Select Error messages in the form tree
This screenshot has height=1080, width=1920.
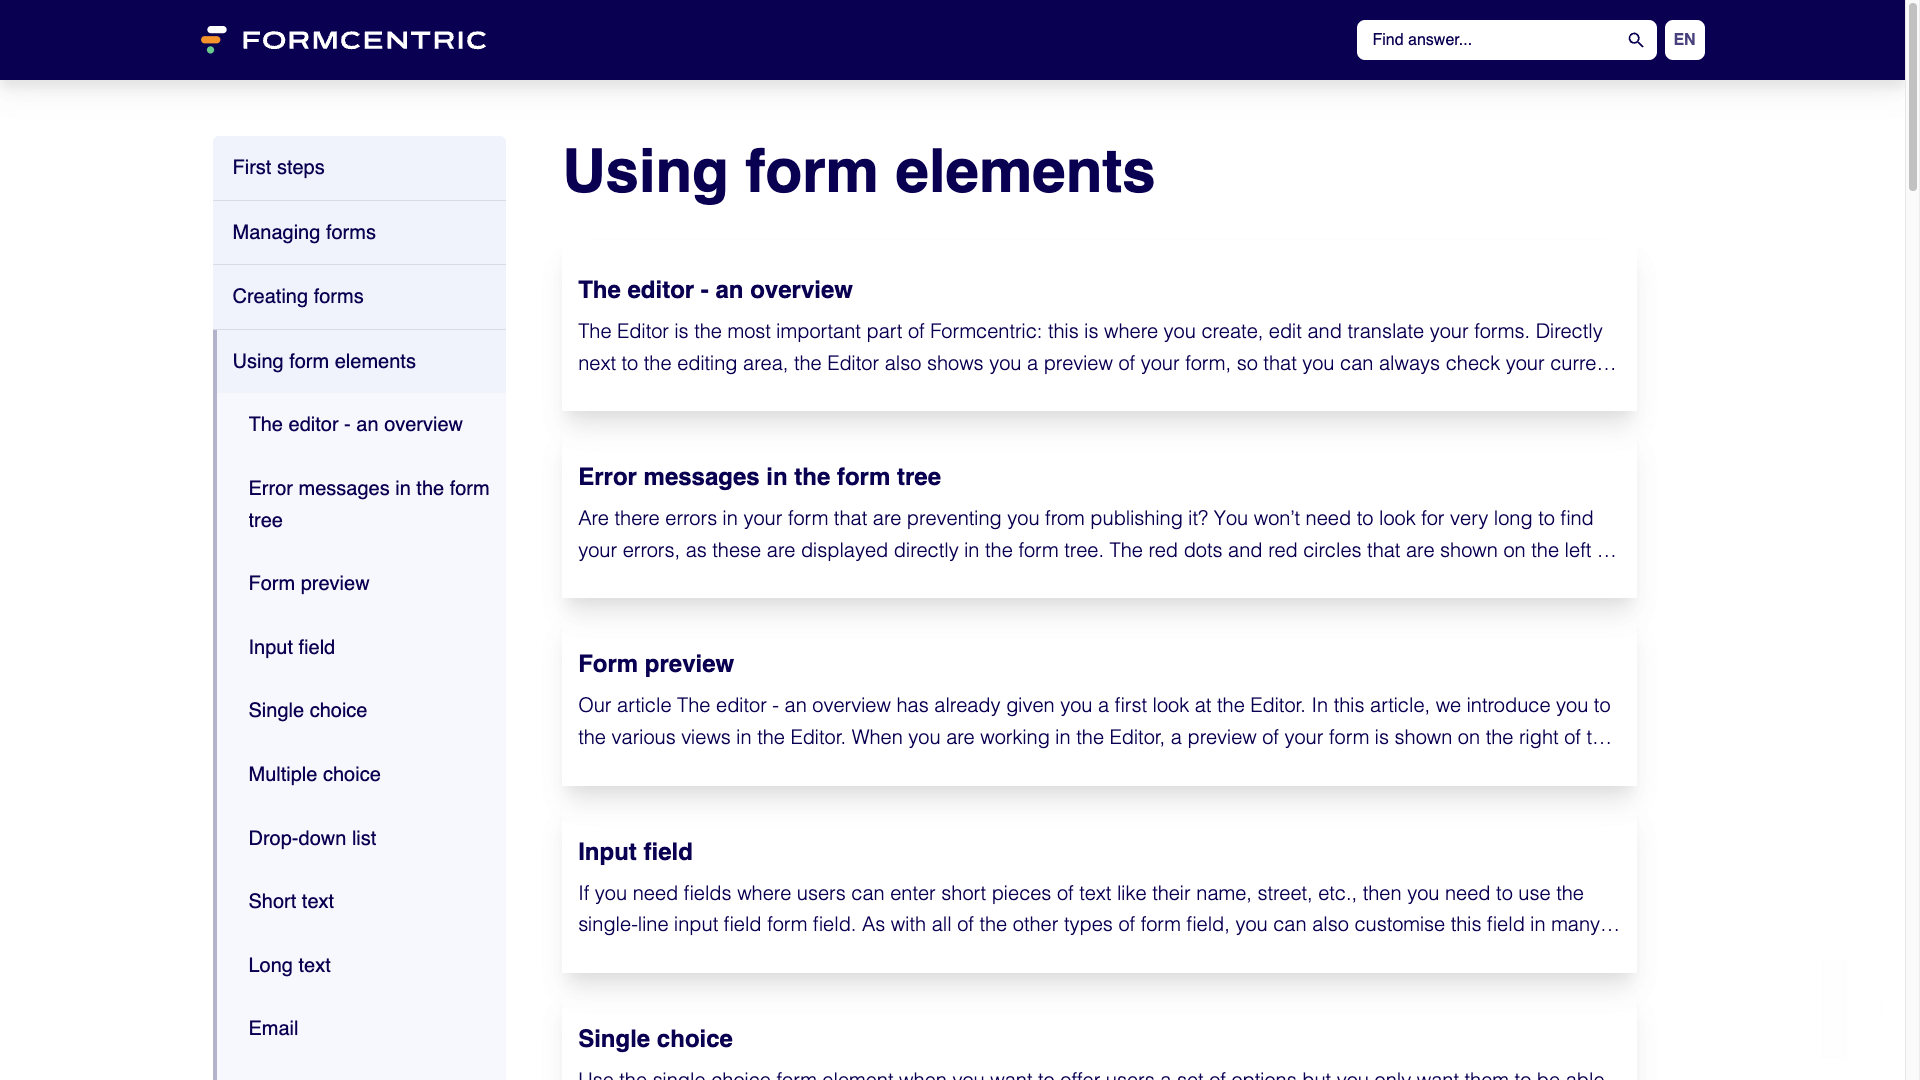click(x=368, y=504)
